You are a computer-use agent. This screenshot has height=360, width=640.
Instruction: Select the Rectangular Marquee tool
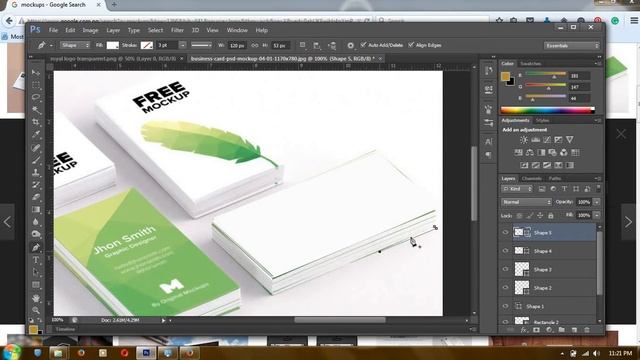coord(36,85)
